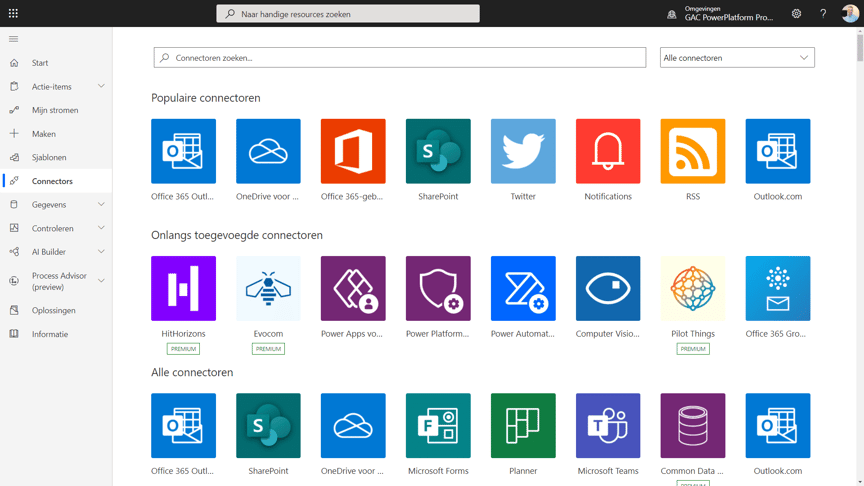Screen dimensions: 864x486
Task: Click the Alle connectoren section heading
Action: [192, 372]
